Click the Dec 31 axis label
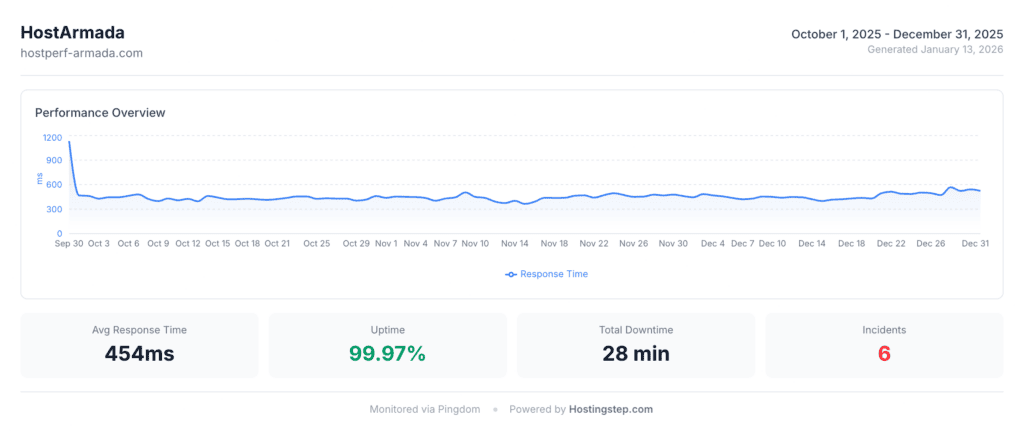Image resolution: width=1024 pixels, height=440 pixels. click(x=975, y=243)
